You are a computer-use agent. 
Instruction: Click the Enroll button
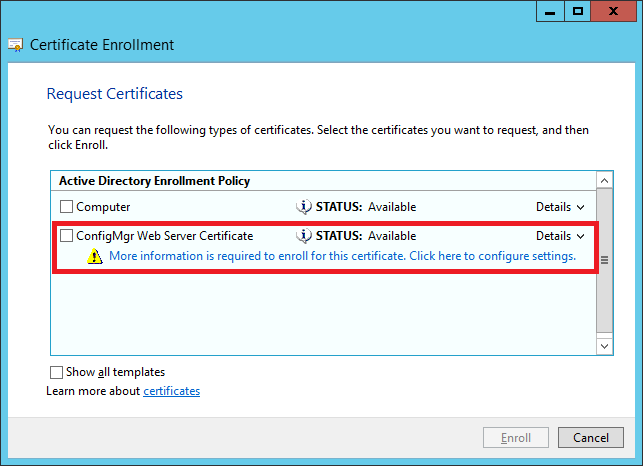click(515, 438)
